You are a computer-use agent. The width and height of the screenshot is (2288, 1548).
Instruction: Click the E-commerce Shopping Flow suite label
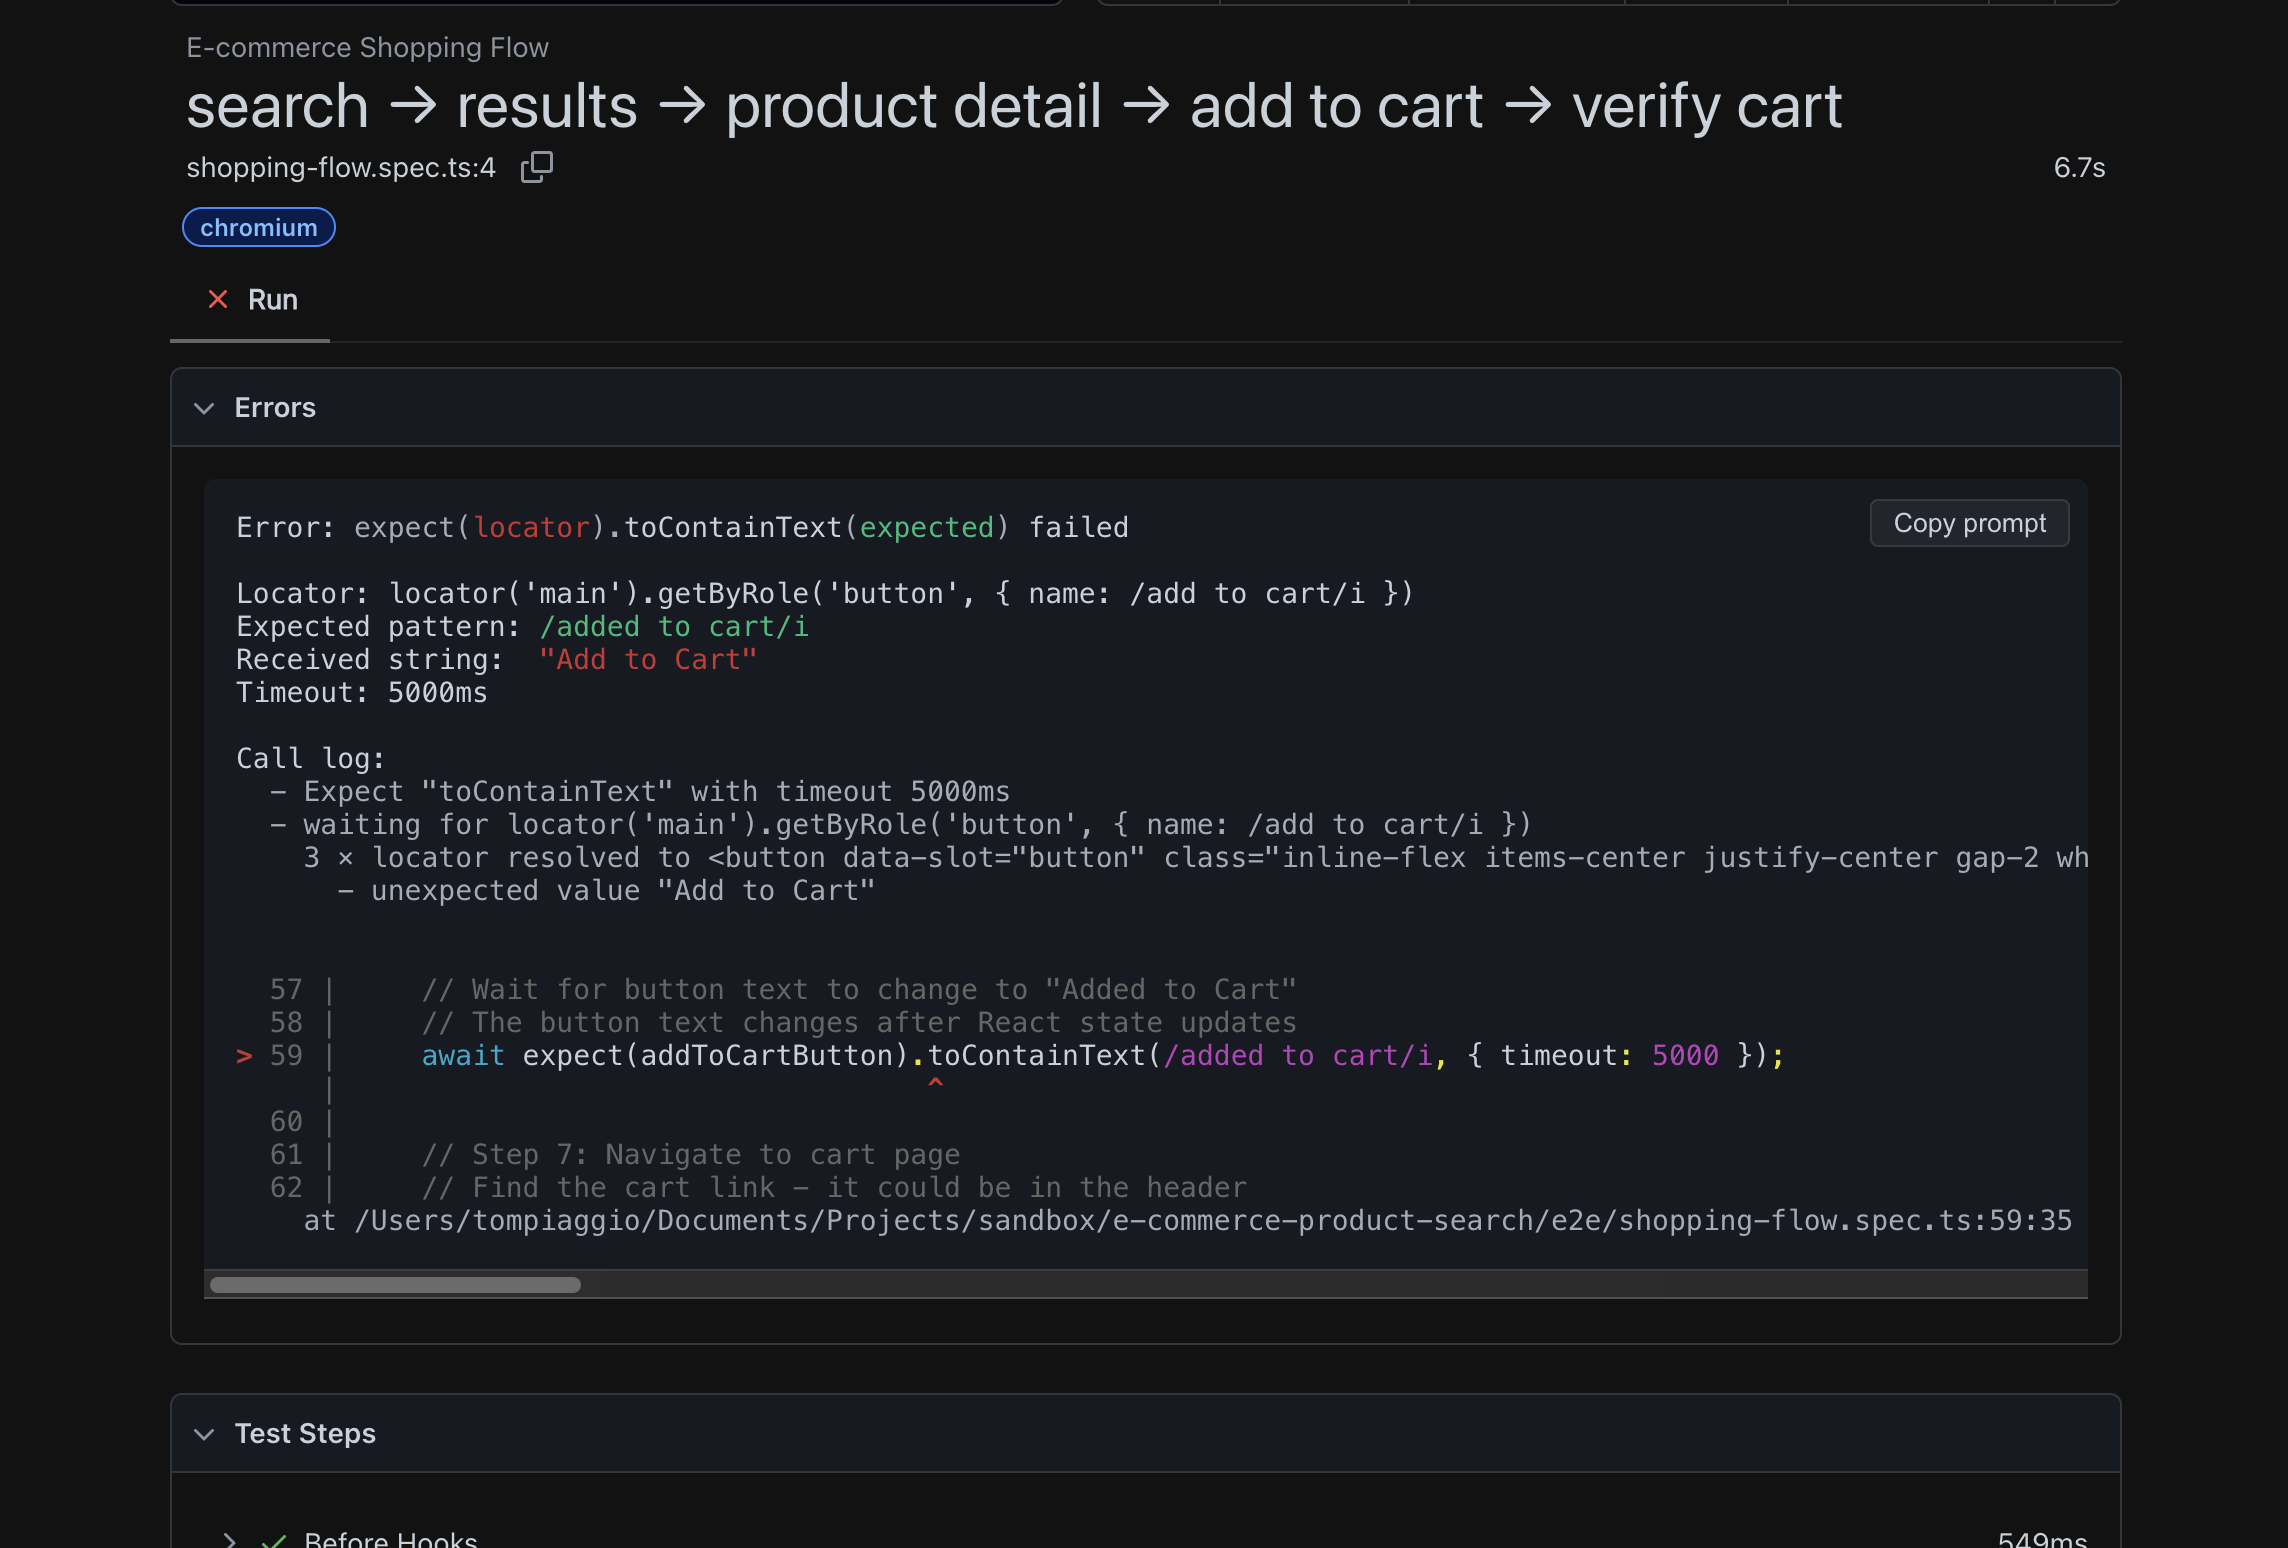point(367,48)
